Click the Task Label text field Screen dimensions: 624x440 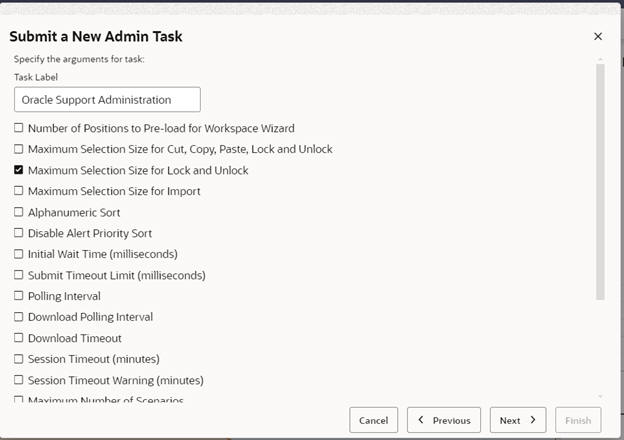coord(107,99)
